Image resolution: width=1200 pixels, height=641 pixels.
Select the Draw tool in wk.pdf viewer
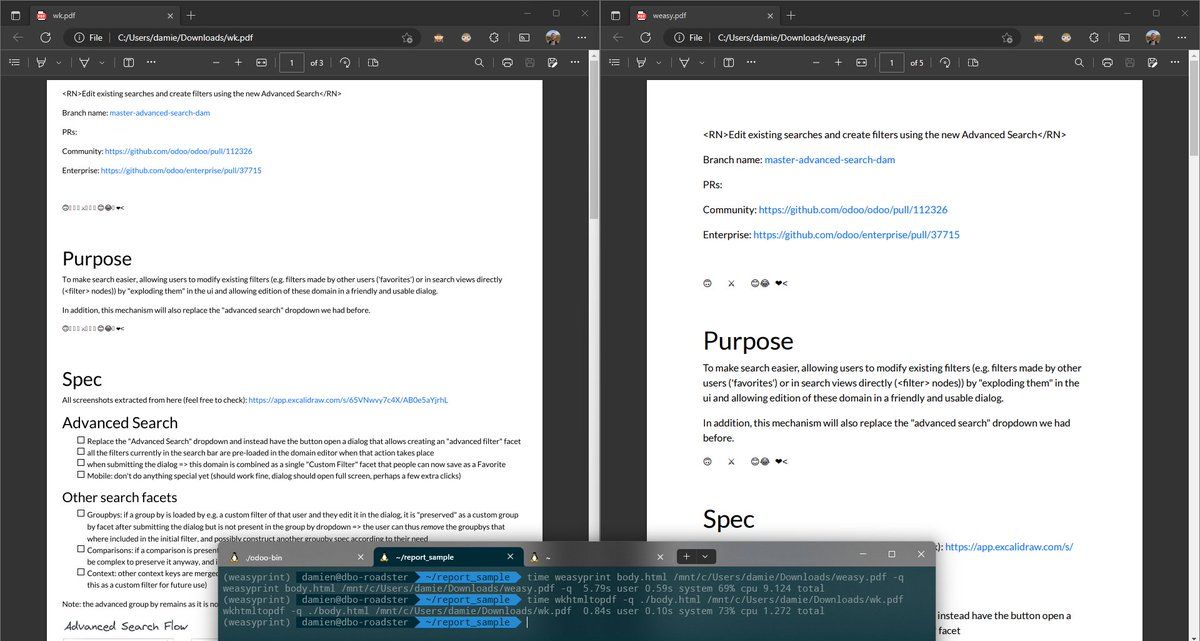coord(40,62)
